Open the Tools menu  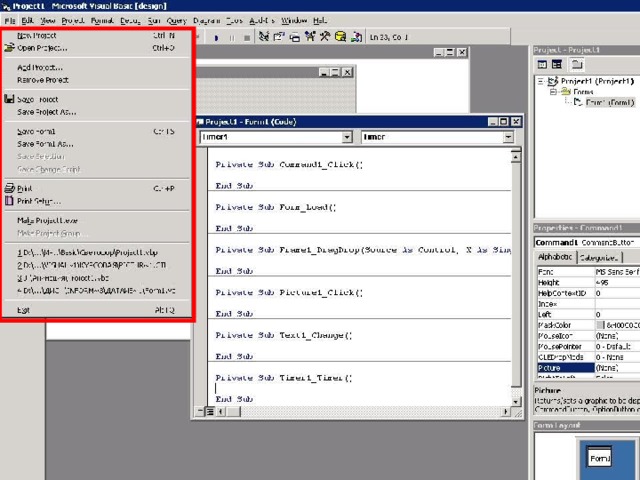pyautogui.click(x=235, y=20)
